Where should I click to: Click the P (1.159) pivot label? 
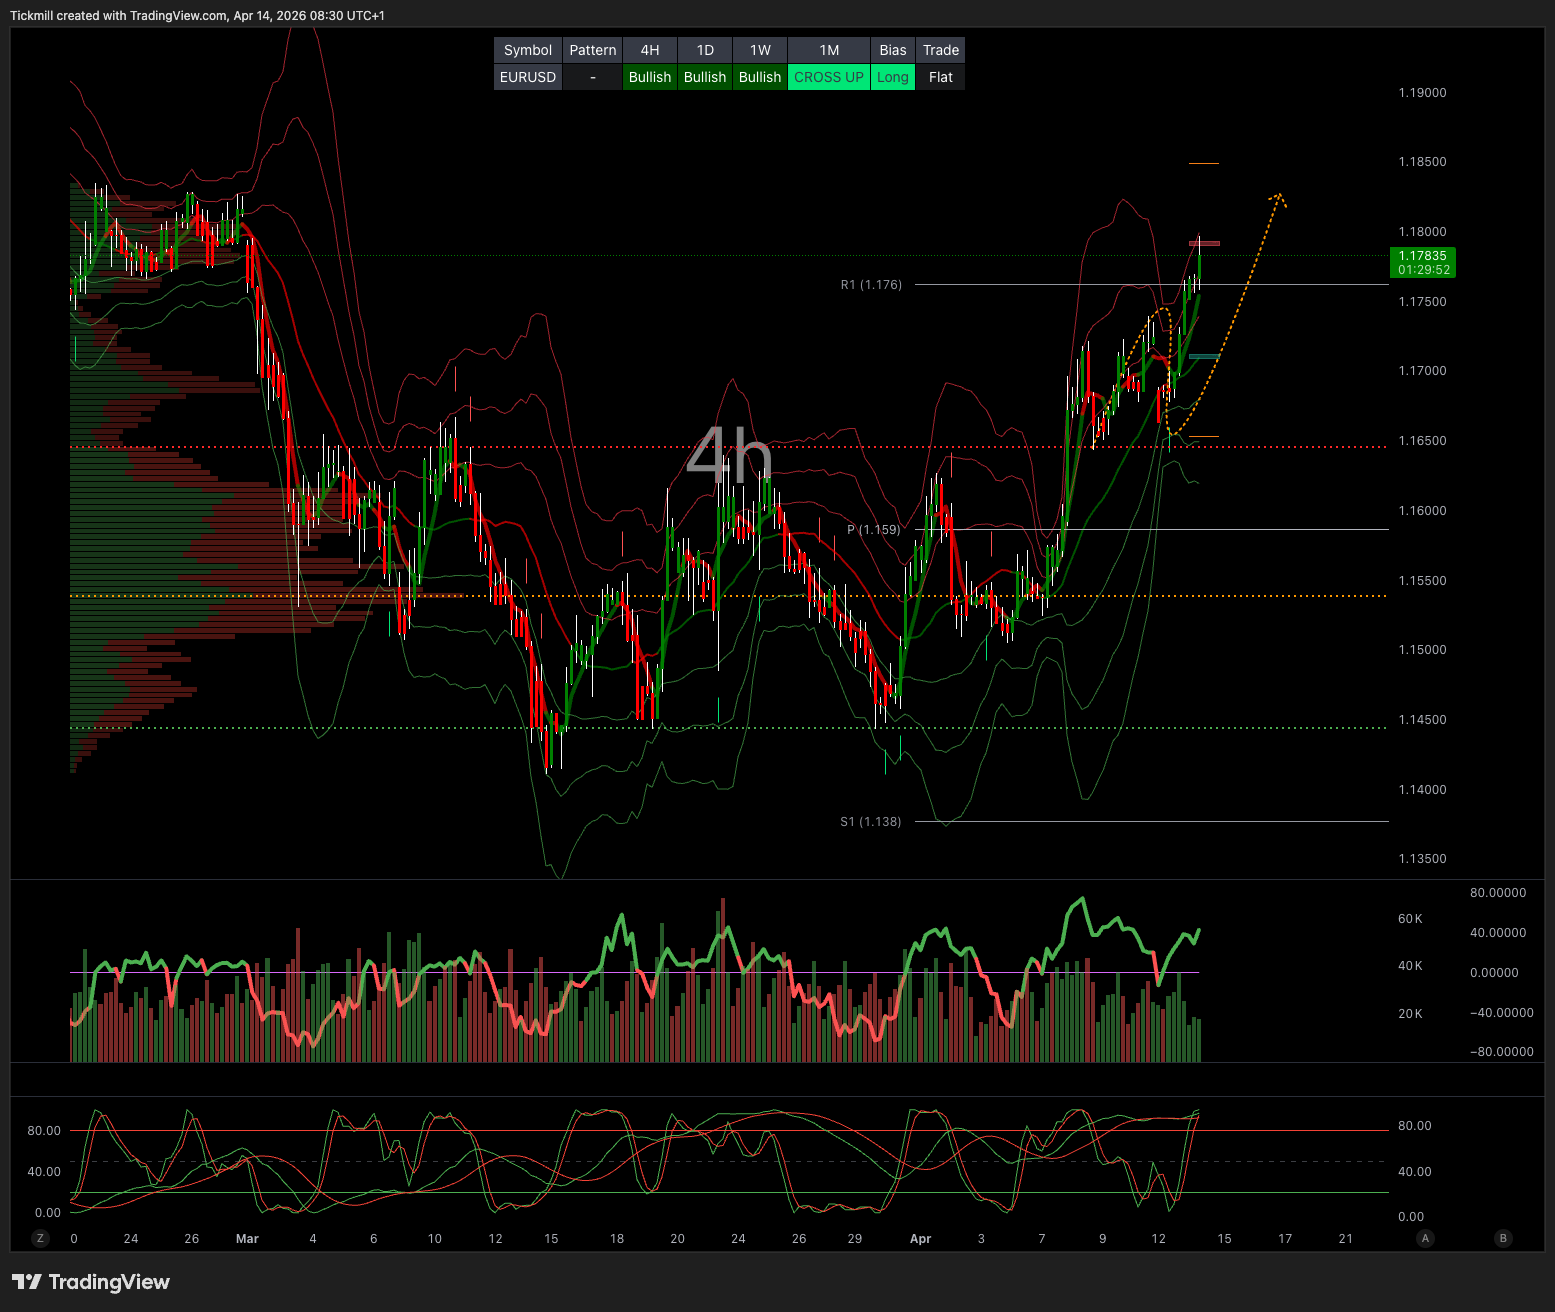pyautogui.click(x=873, y=529)
